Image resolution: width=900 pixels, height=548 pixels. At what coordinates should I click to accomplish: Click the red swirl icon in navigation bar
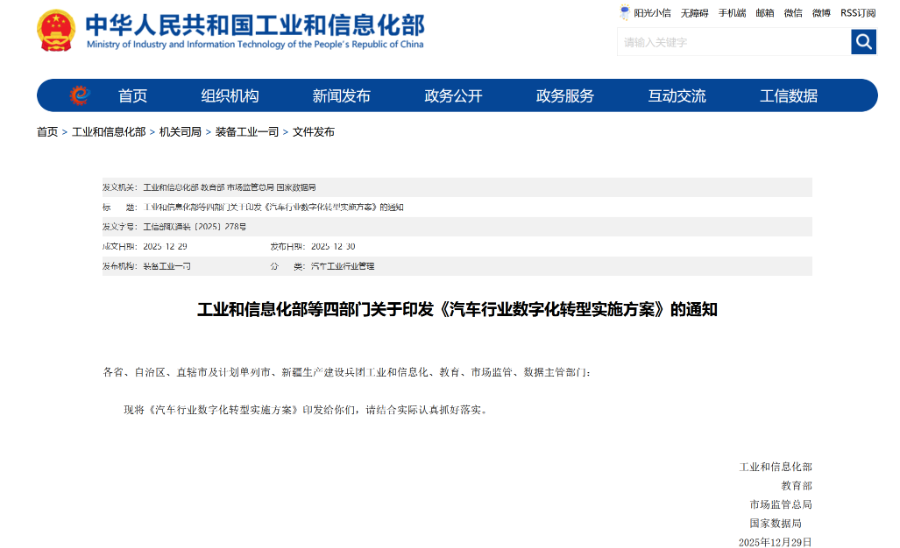pyautogui.click(x=79, y=96)
